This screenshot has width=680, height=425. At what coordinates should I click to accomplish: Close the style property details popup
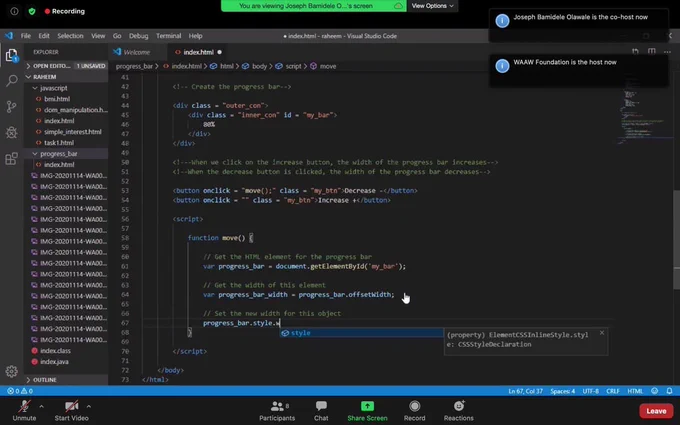tap(602, 333)
